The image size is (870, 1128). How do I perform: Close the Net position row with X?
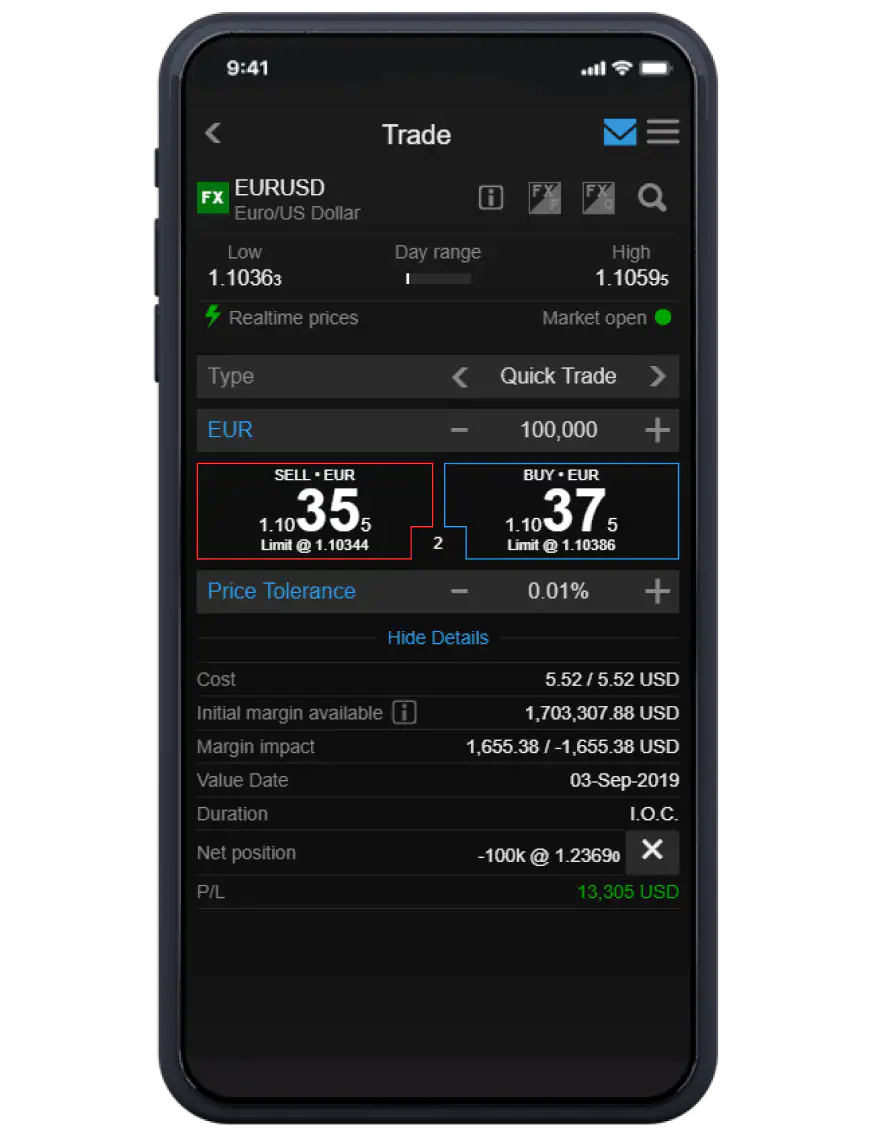click(x=653, y=852)
